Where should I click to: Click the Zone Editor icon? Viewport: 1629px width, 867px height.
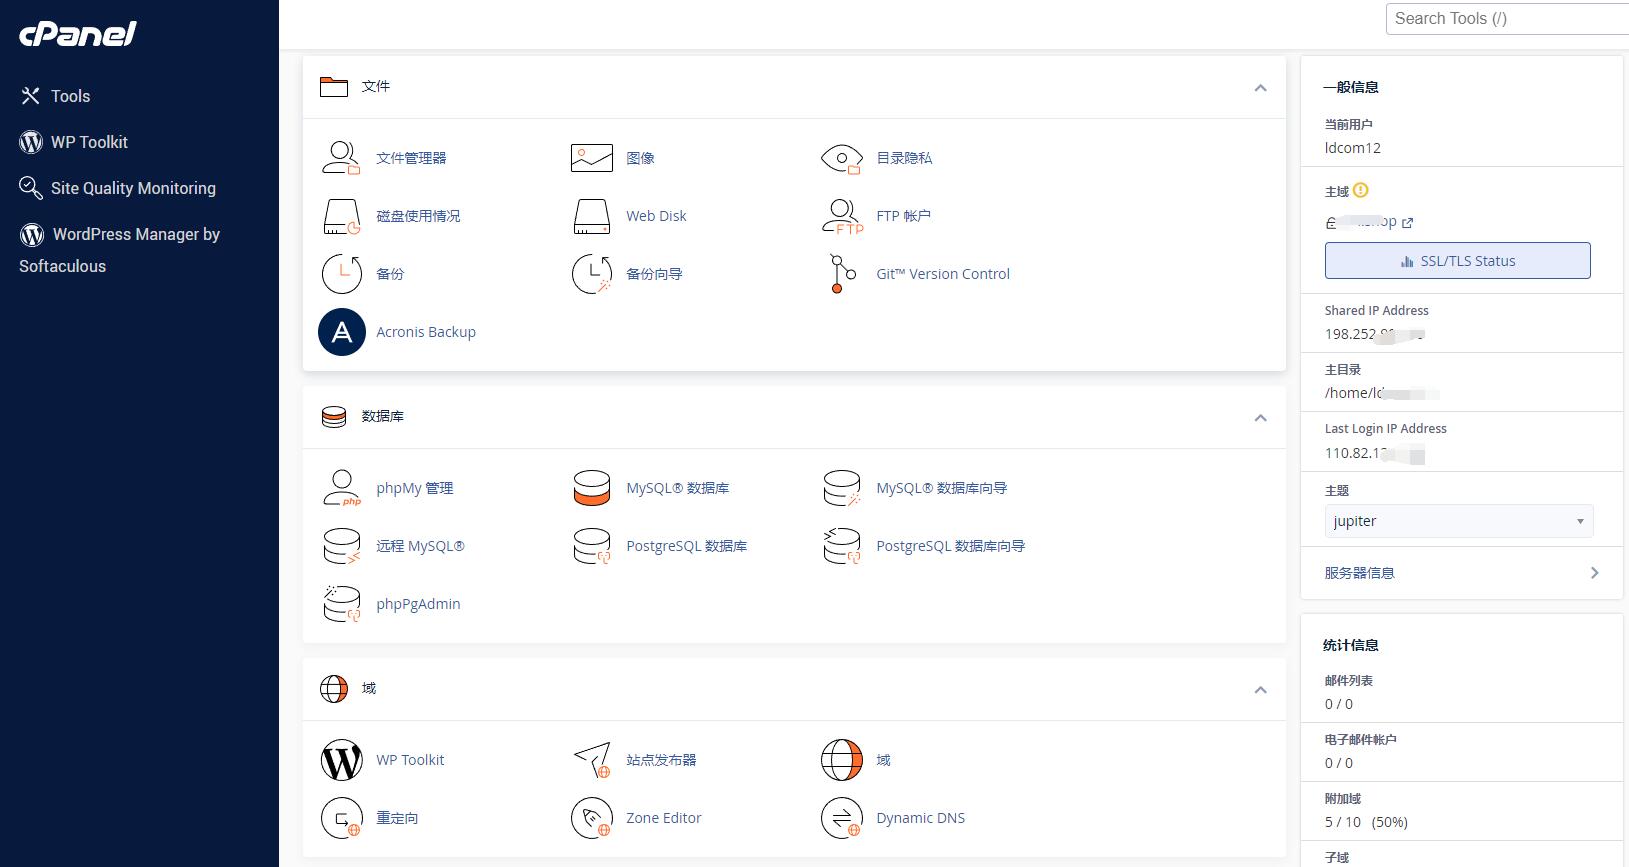(591, 818)
